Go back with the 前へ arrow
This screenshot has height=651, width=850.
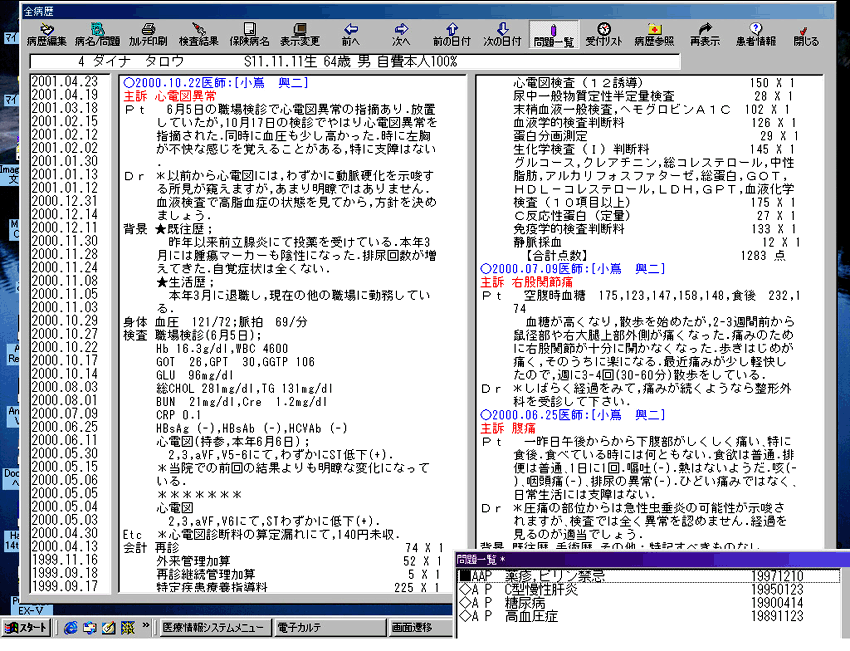[x=351, y=35]
